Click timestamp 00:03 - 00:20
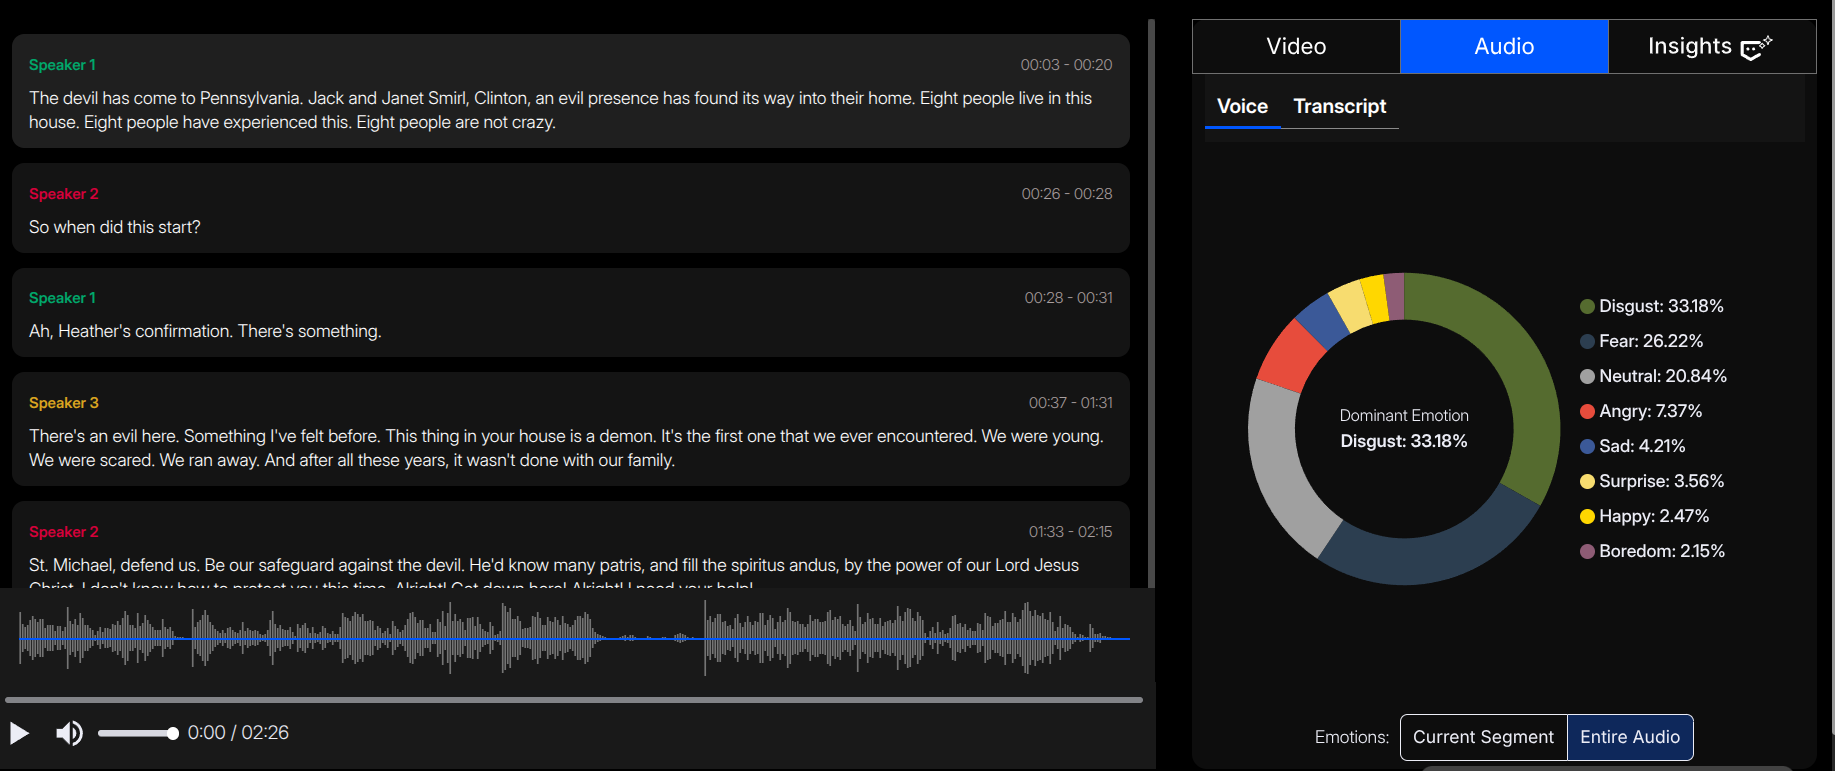 tap(1066, 65)
